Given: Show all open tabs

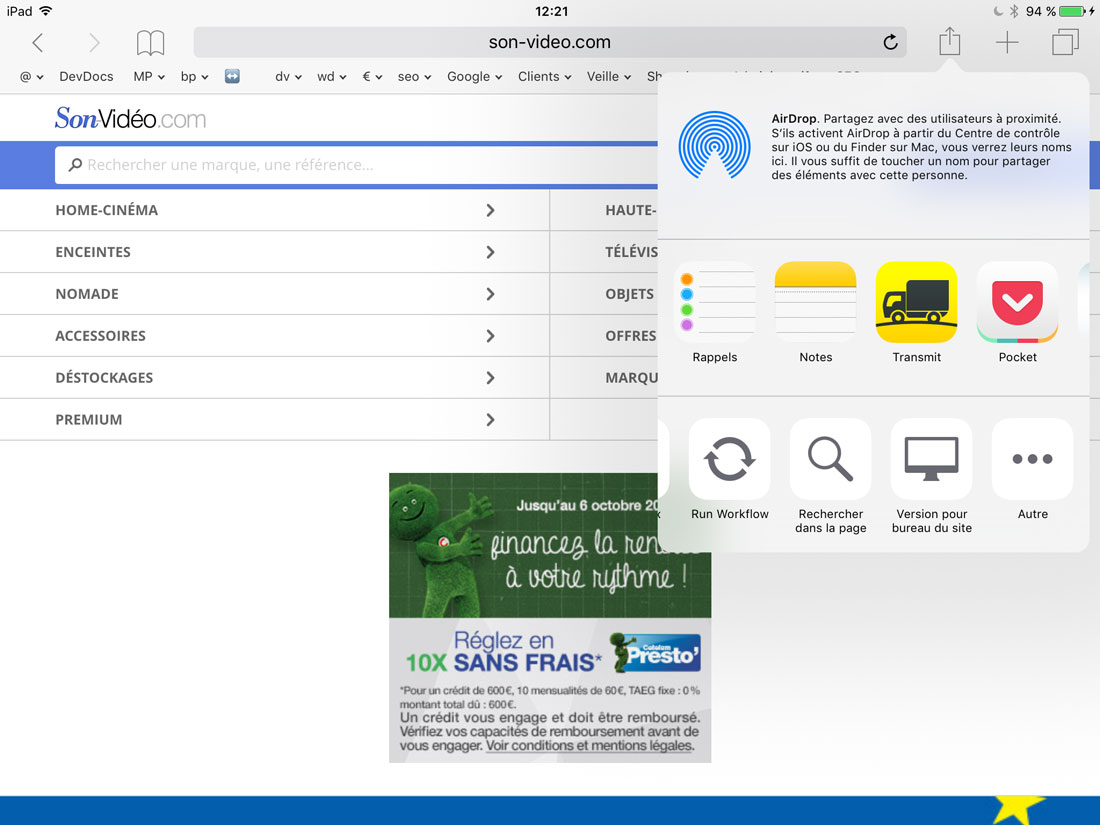Looking at the screenshot, I should point(1065,42).
